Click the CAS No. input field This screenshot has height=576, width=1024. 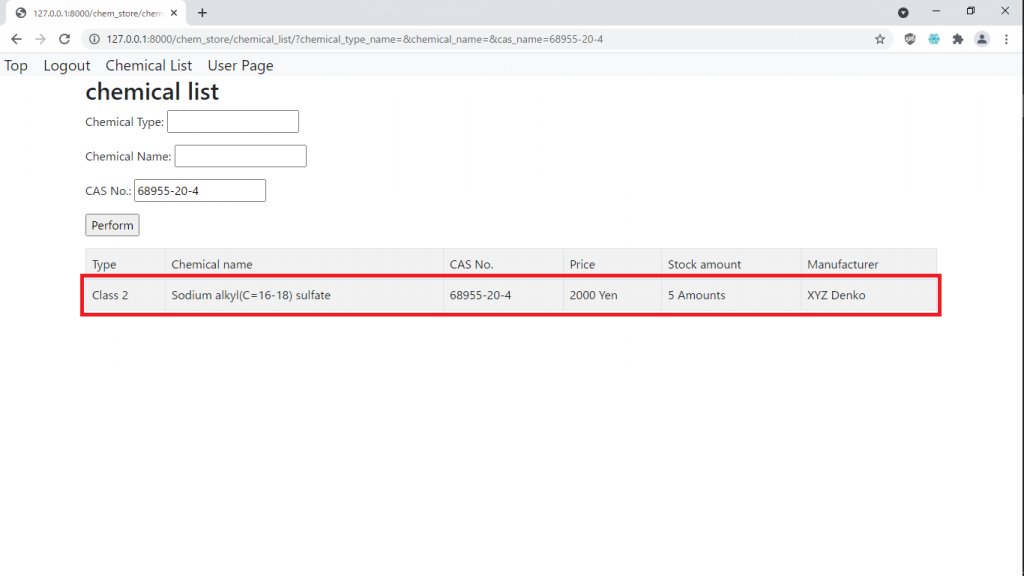point(200,191)
